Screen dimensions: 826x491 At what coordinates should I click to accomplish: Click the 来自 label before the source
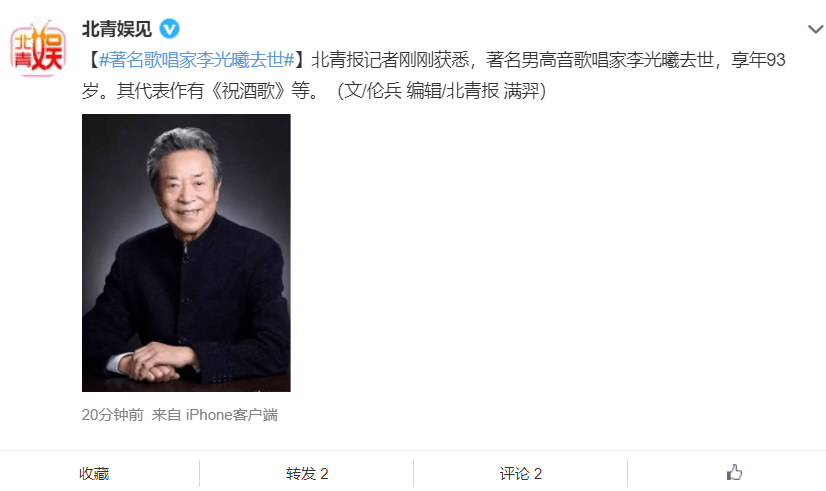pyautogui.click(x=166, y=415)
